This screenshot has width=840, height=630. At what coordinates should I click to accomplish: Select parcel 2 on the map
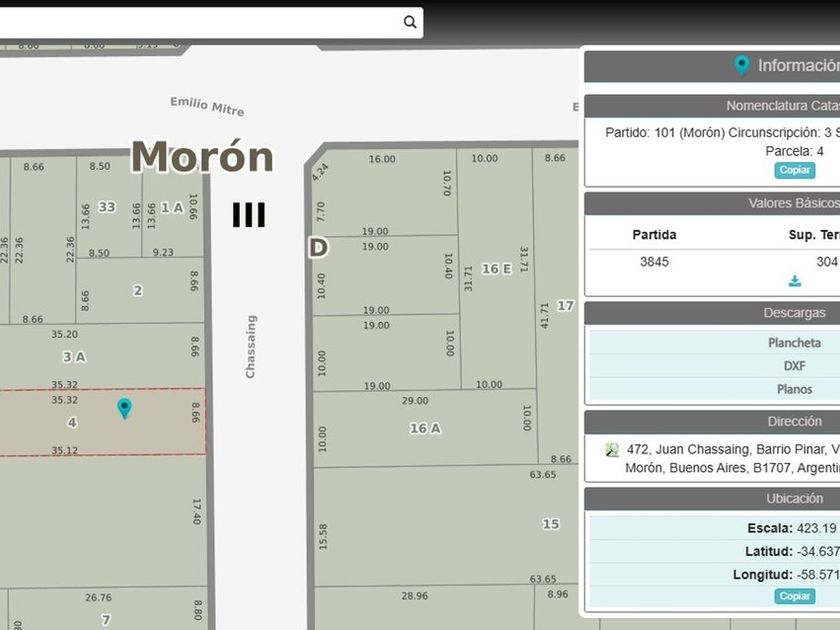pos(138,290)
